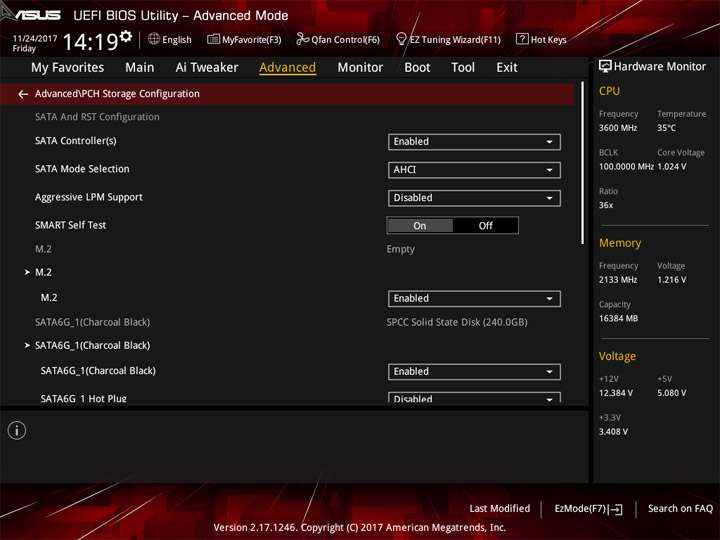The height and width of the screenshot is (540, 720).
Task: Open the Monitor tab
Action: [360, 68]
